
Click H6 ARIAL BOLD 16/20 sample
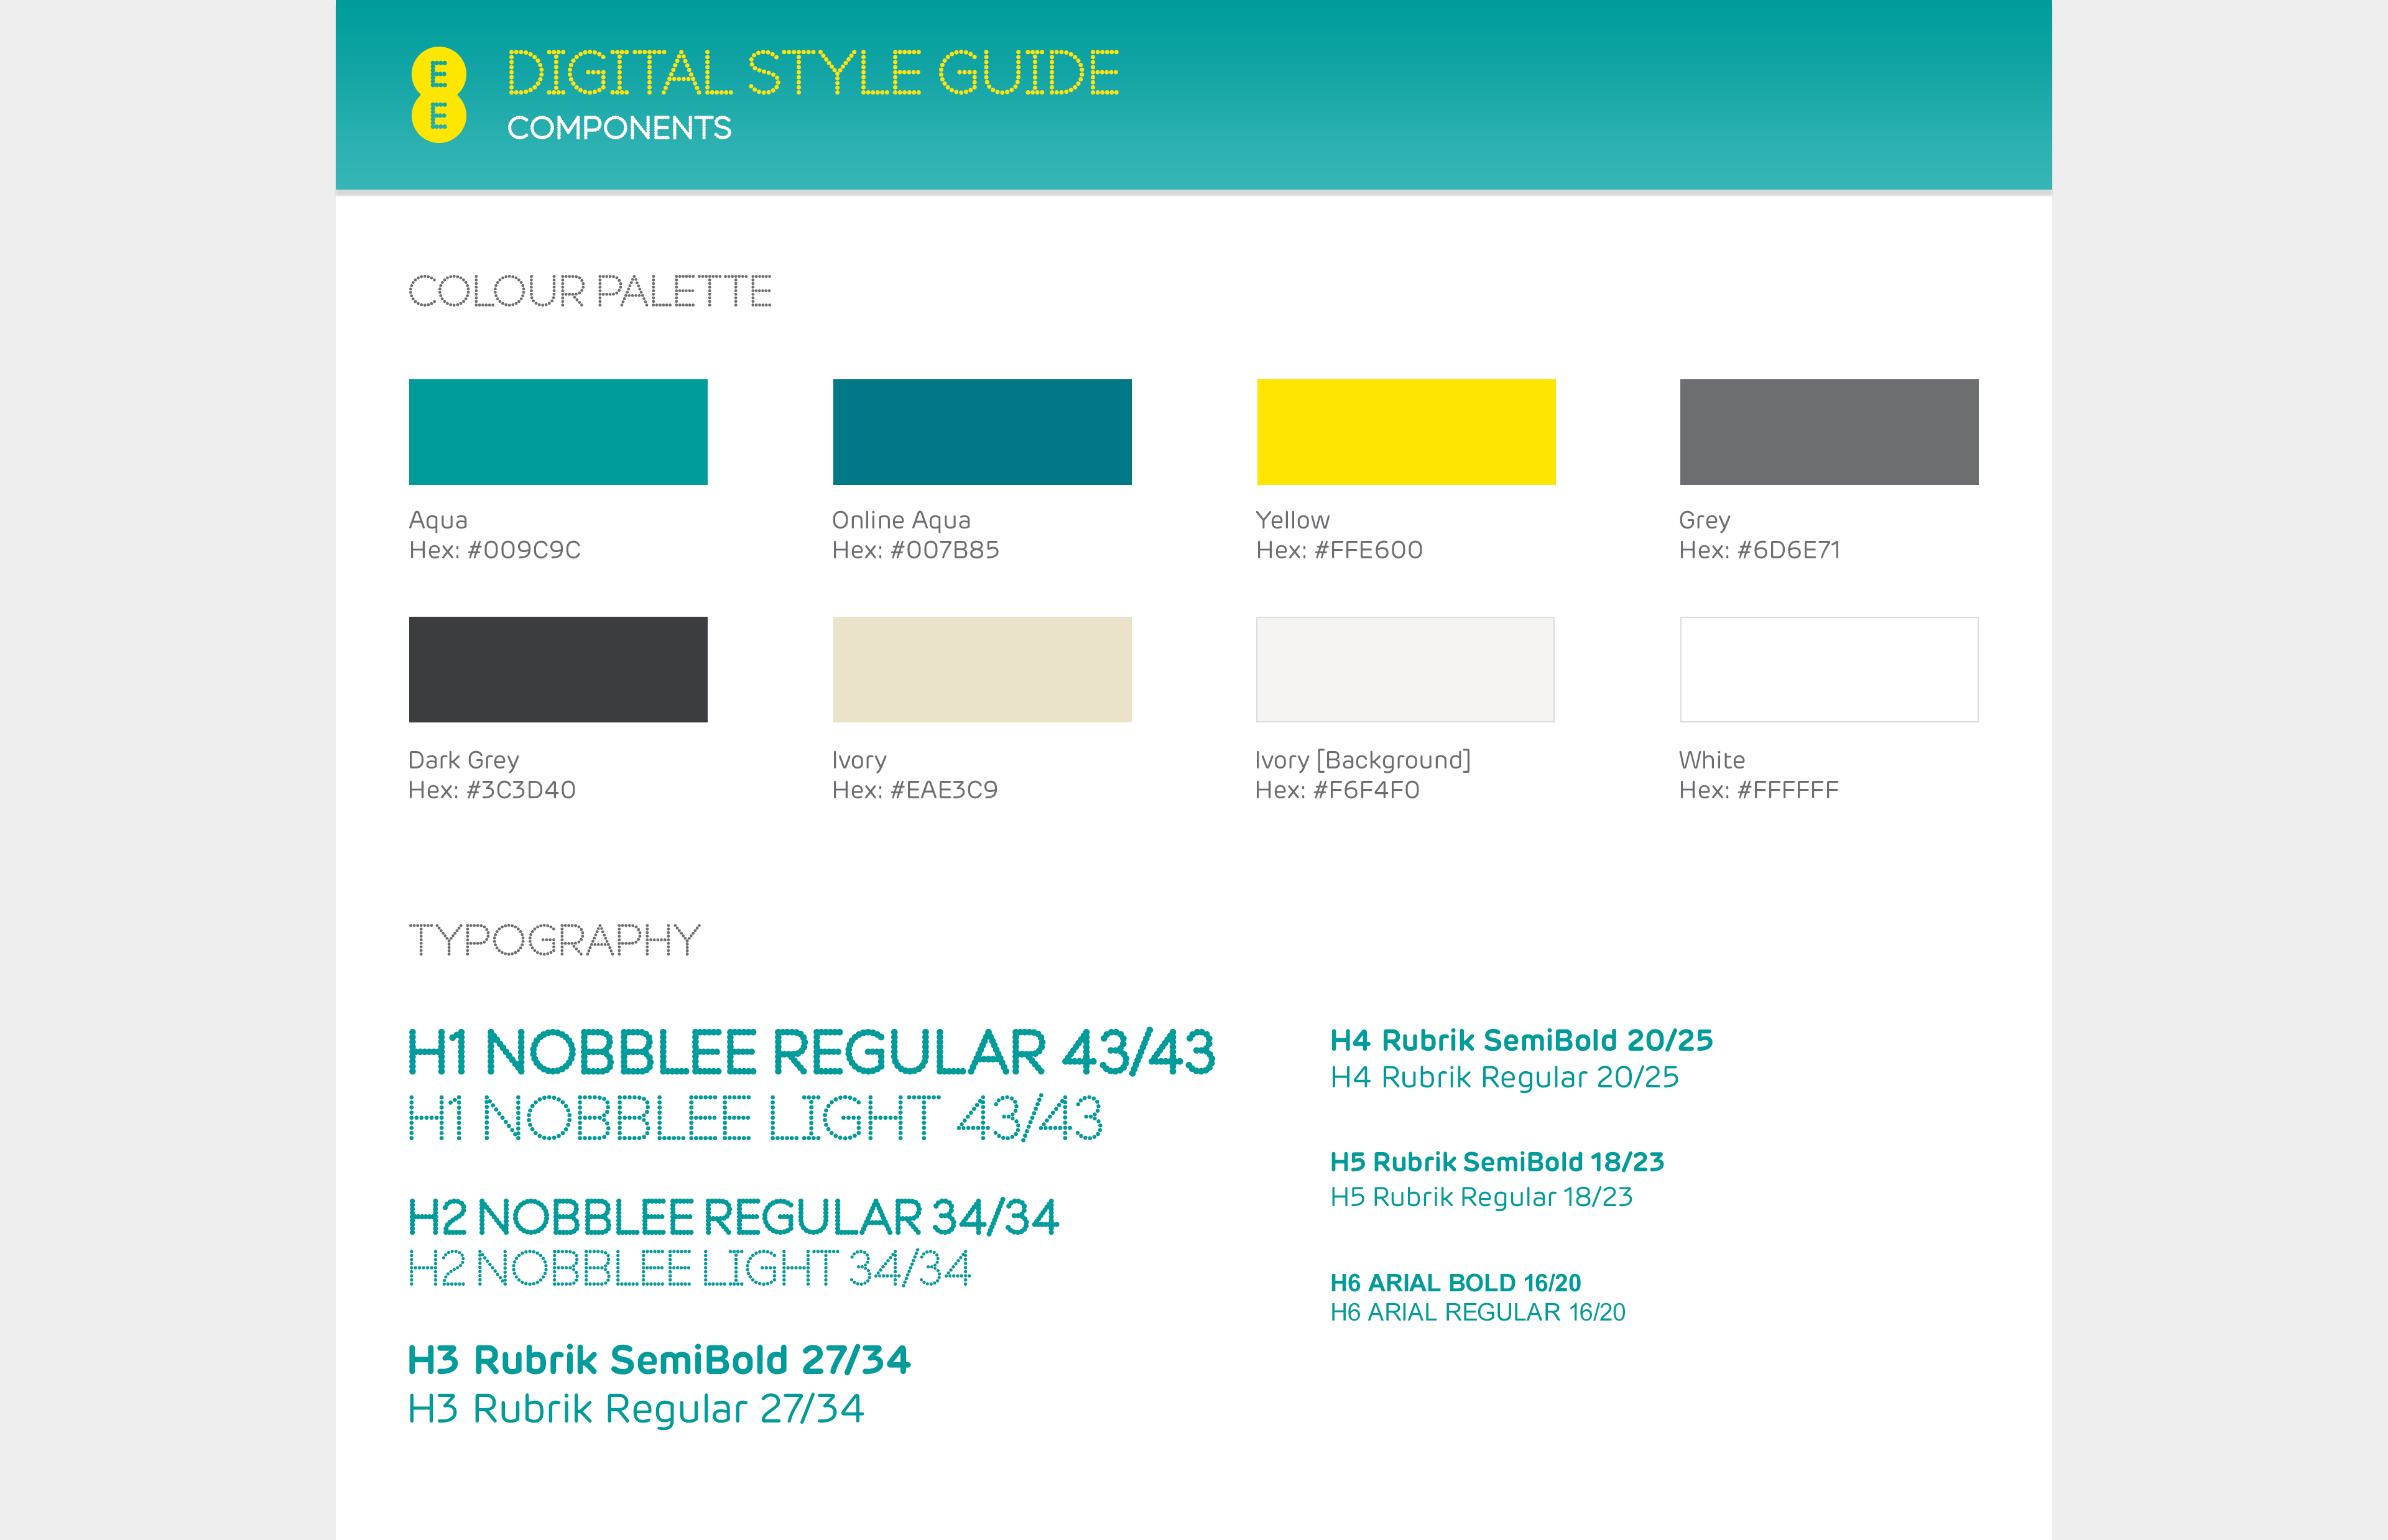(x=1455, y=1283)
